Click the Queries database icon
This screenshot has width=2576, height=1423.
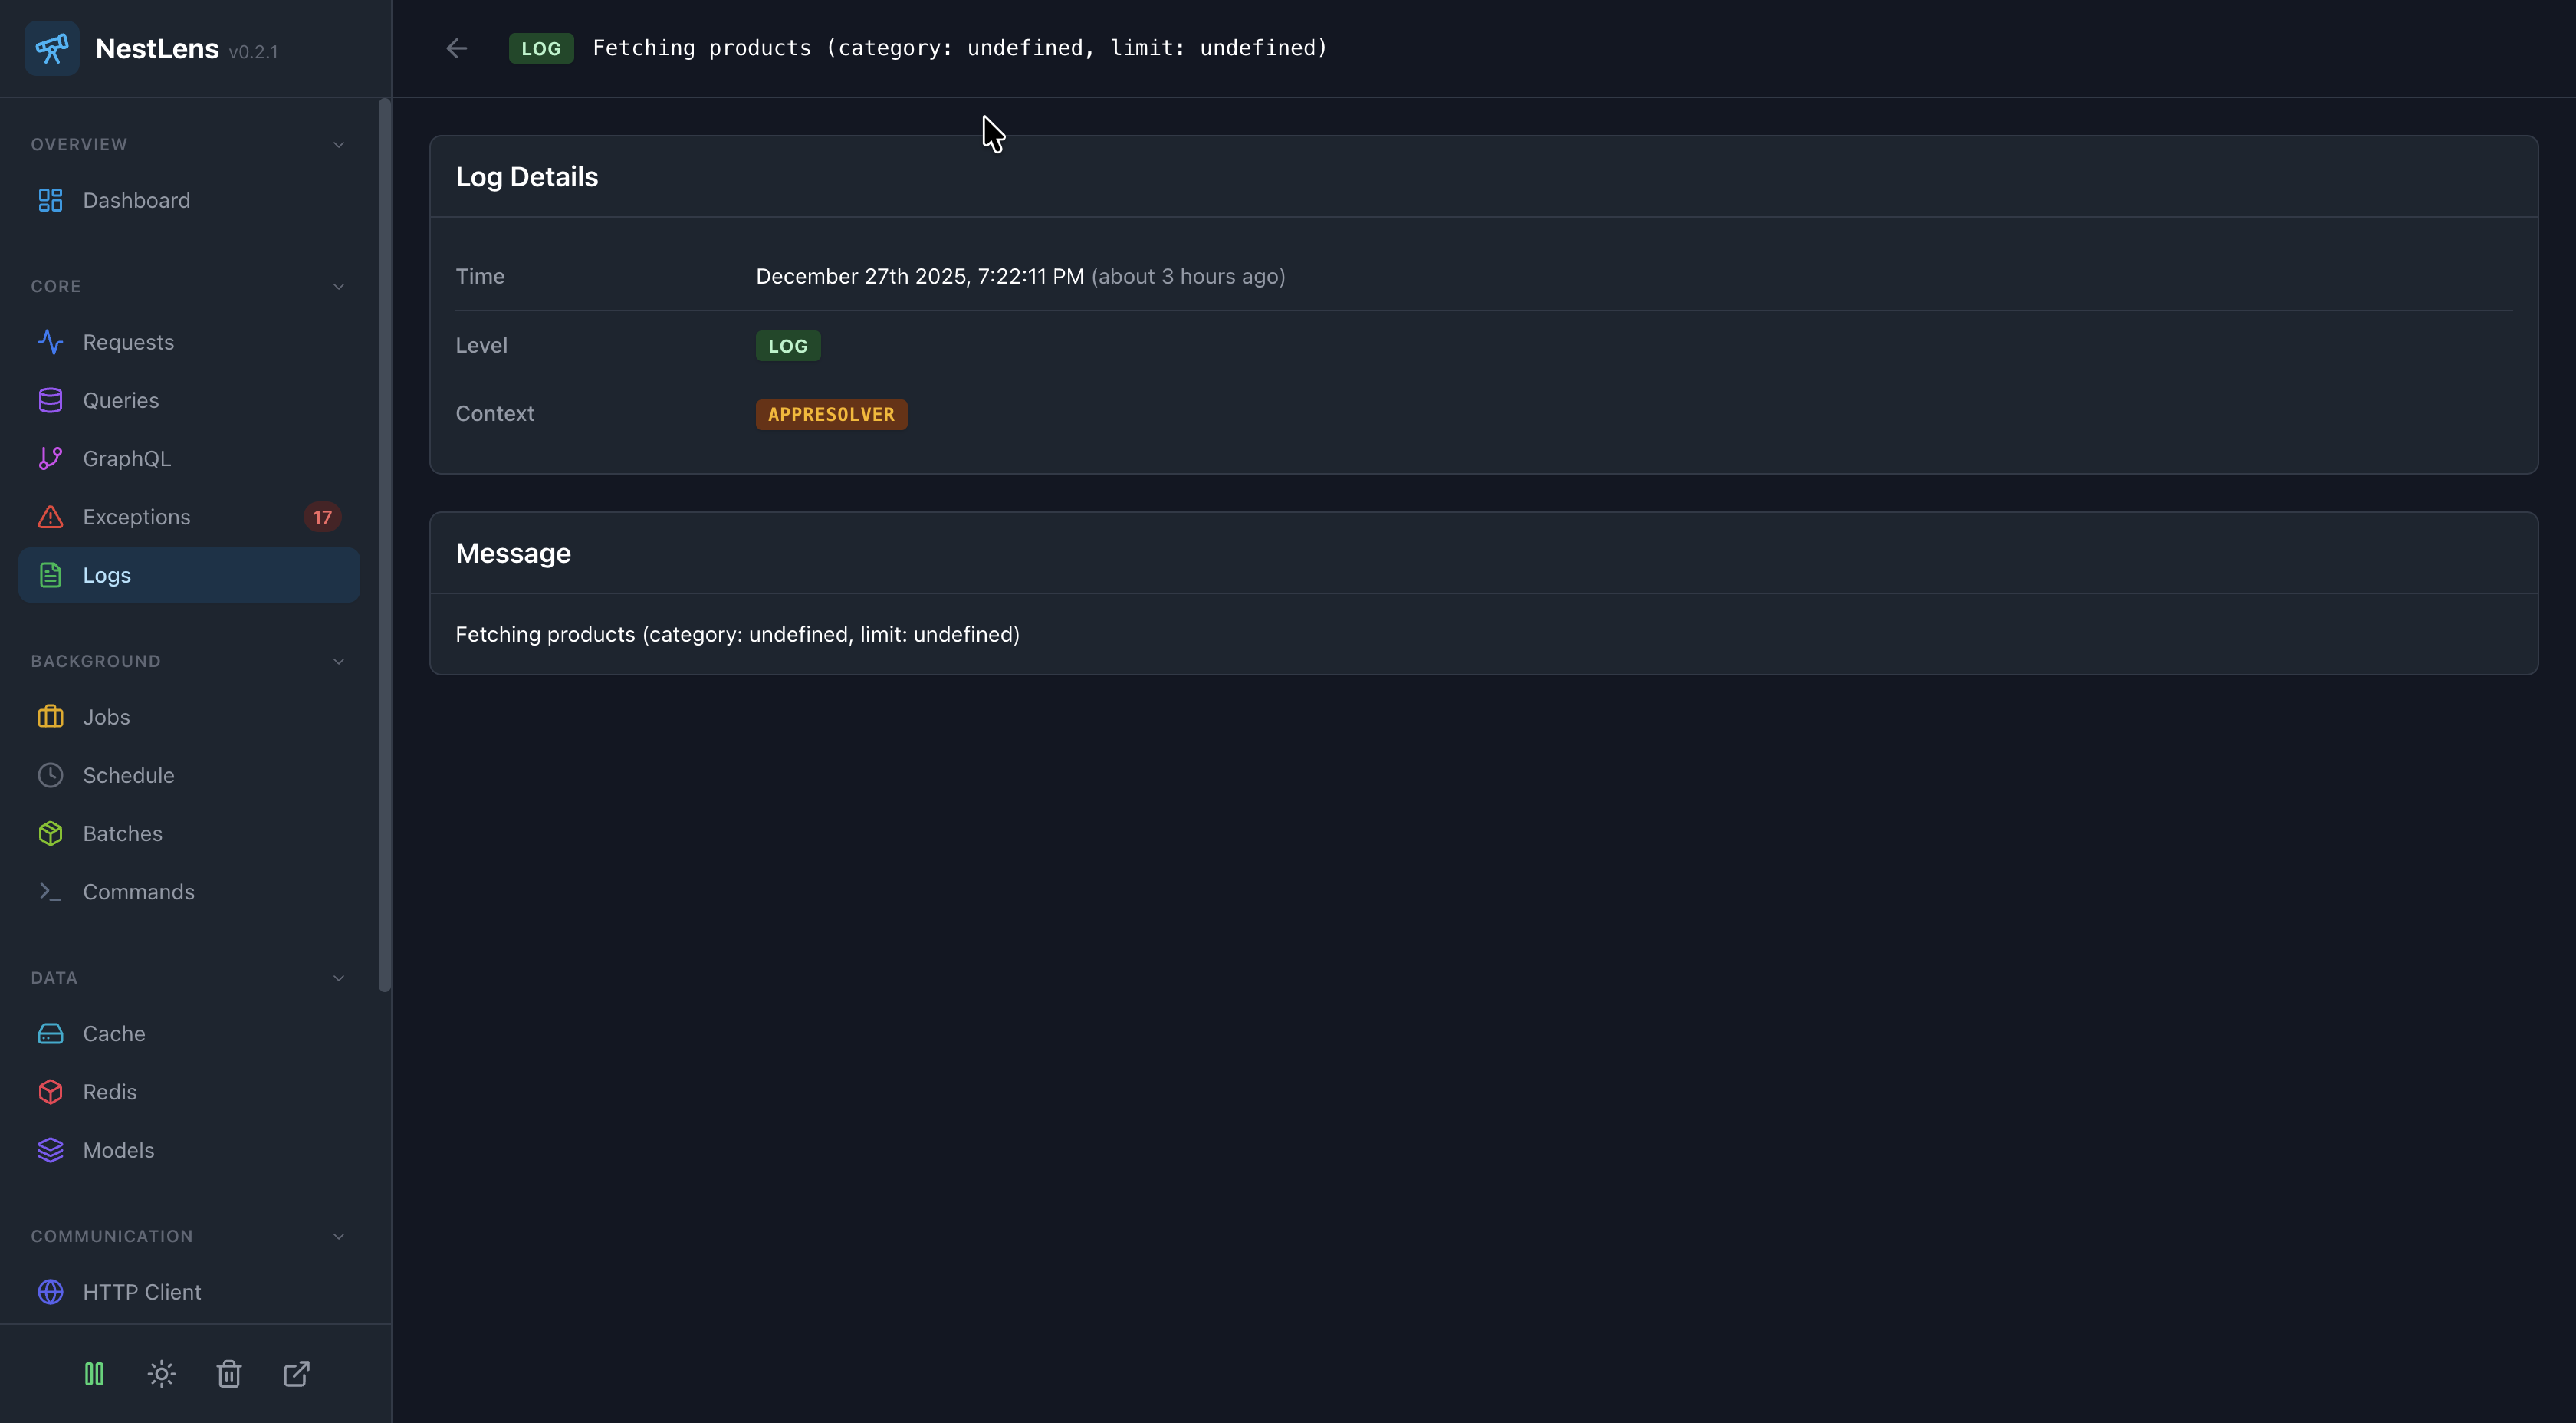[50, 400]
